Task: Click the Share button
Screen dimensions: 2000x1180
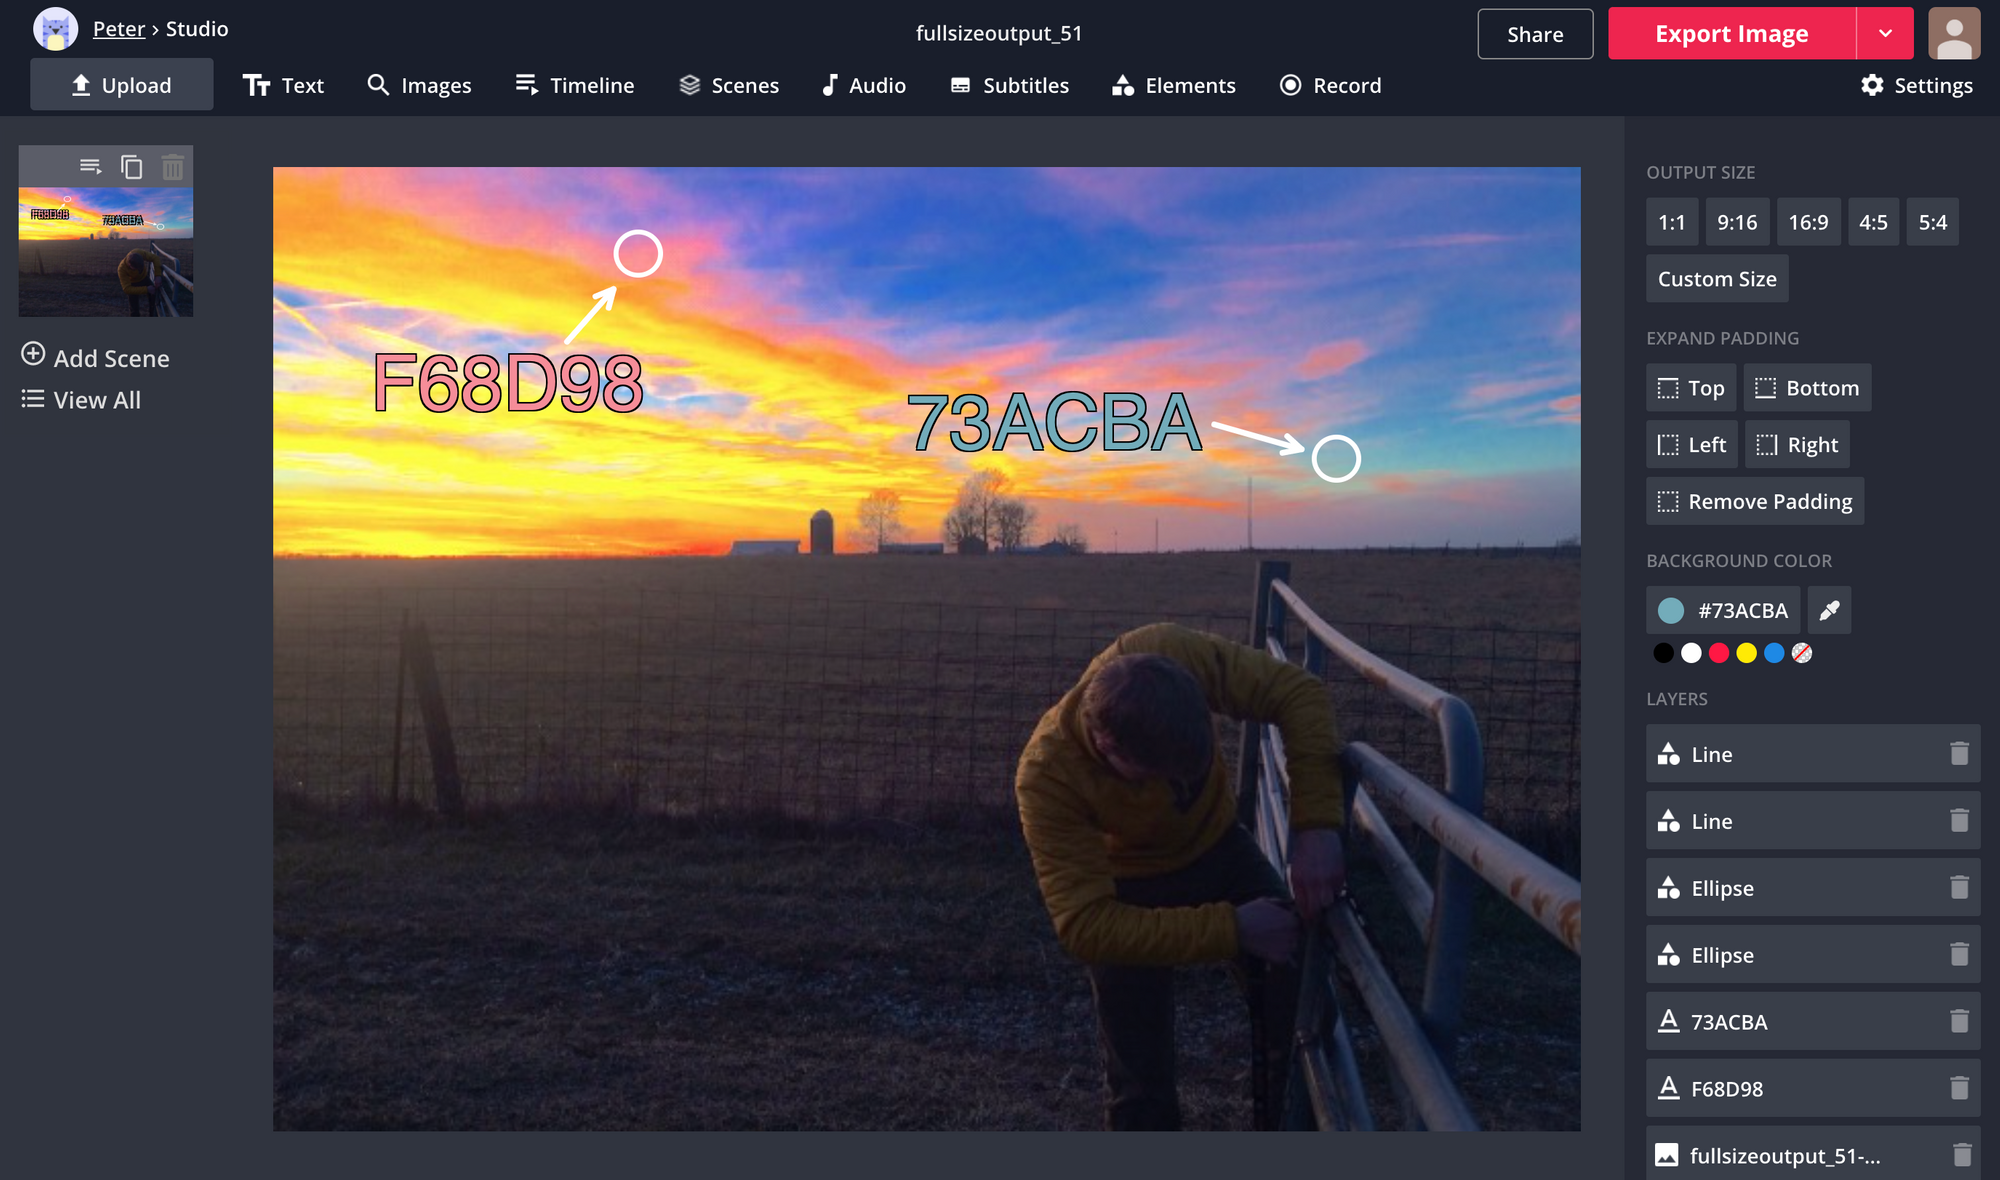Action: coord(1534,34)
